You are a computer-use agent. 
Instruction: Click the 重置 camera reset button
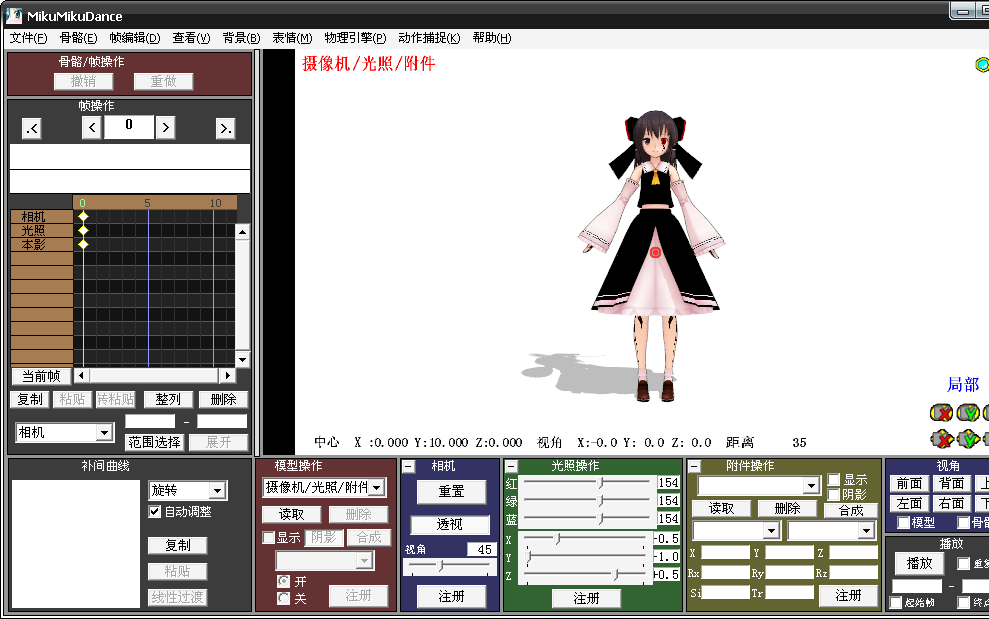[x=451, y=492]
